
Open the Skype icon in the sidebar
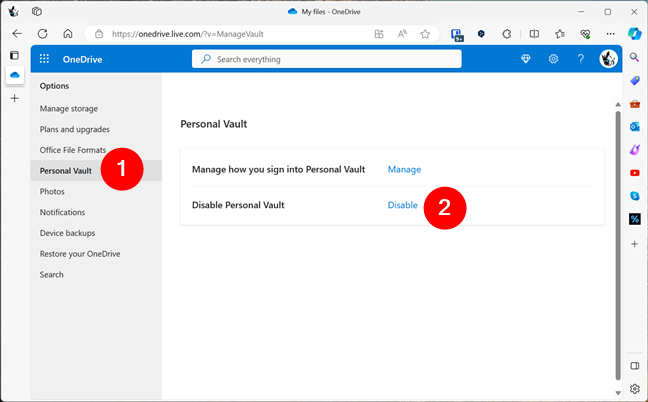635,195
